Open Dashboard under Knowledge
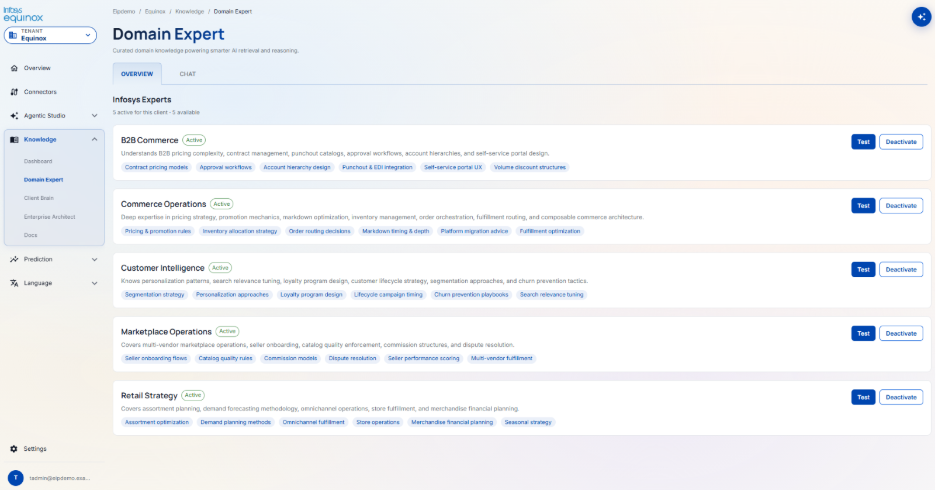The width and height of the screenshot is (936, 490). point(38,161)
